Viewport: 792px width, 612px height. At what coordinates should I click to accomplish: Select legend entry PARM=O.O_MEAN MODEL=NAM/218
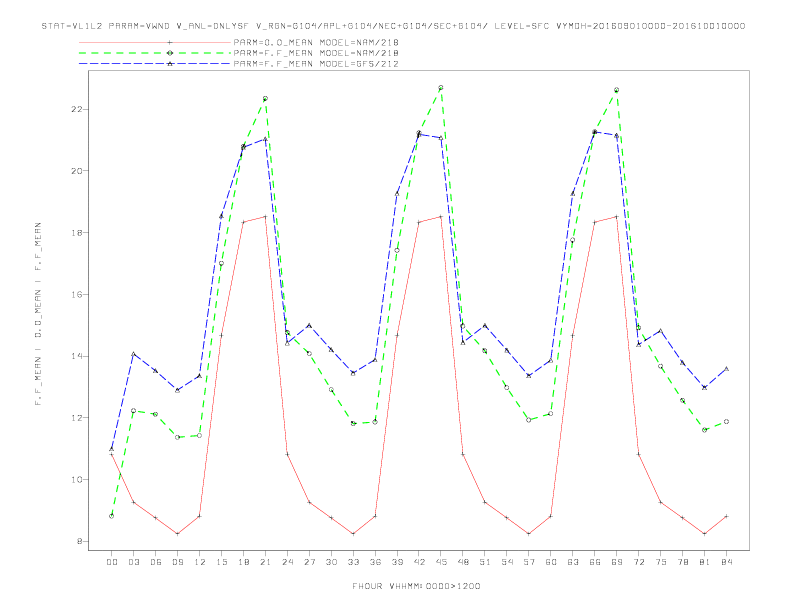coord(316,42)
